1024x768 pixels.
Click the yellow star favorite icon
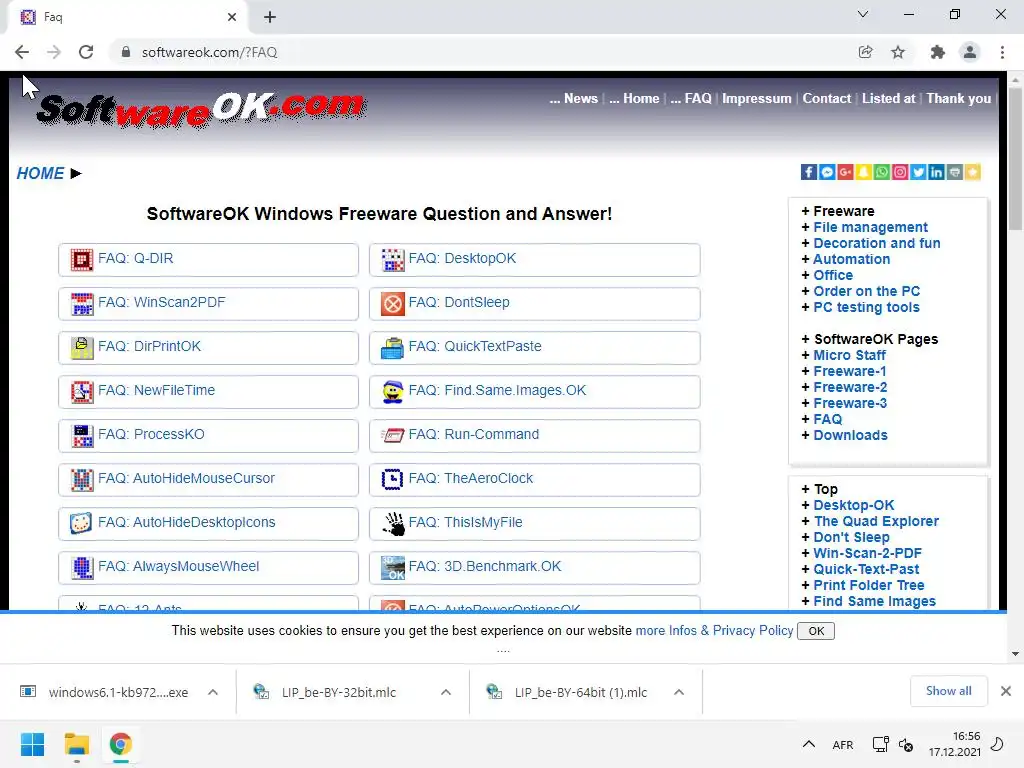972,172
